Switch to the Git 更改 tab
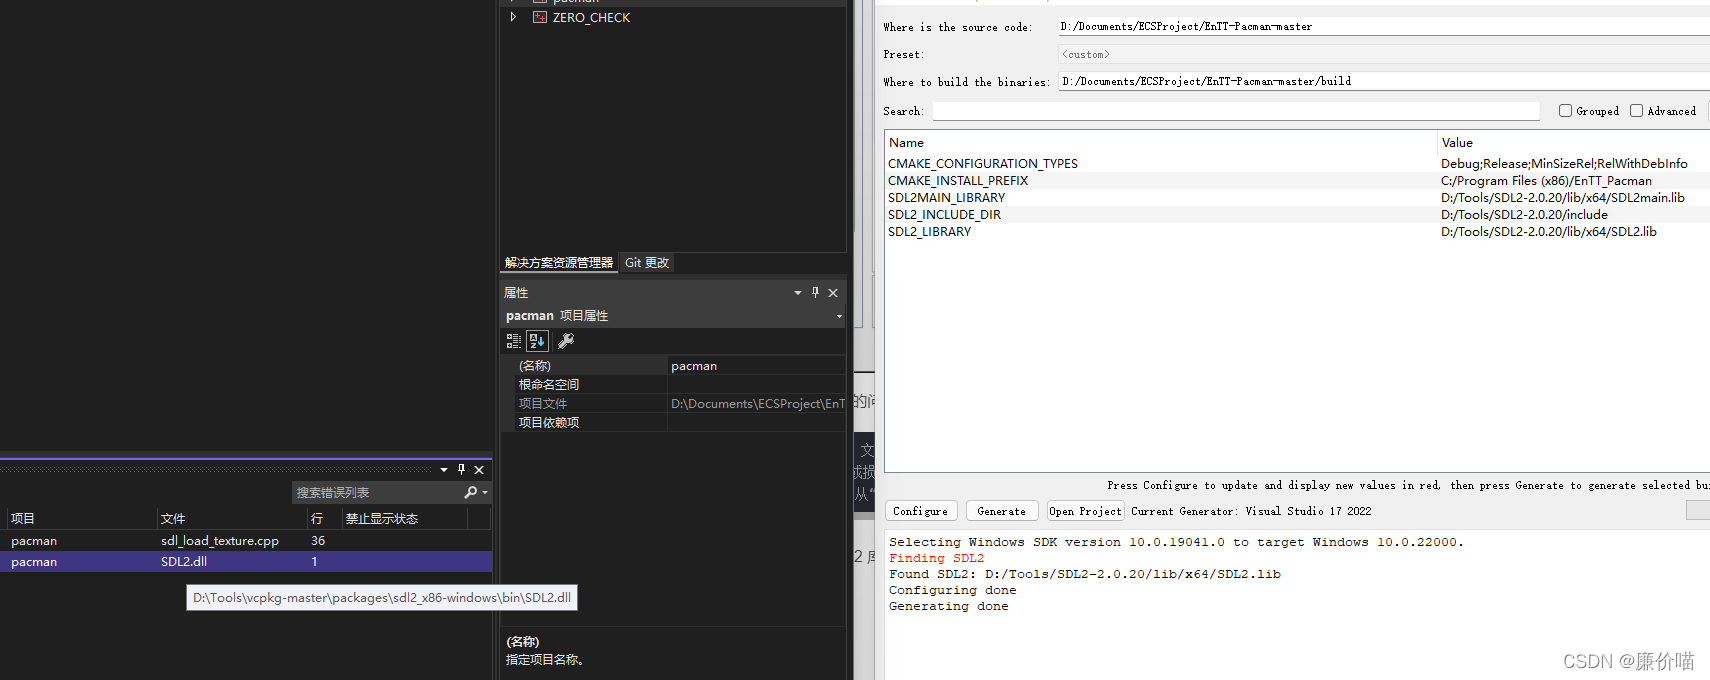The width and height of the screenshot is (1710, 680). 647,262
